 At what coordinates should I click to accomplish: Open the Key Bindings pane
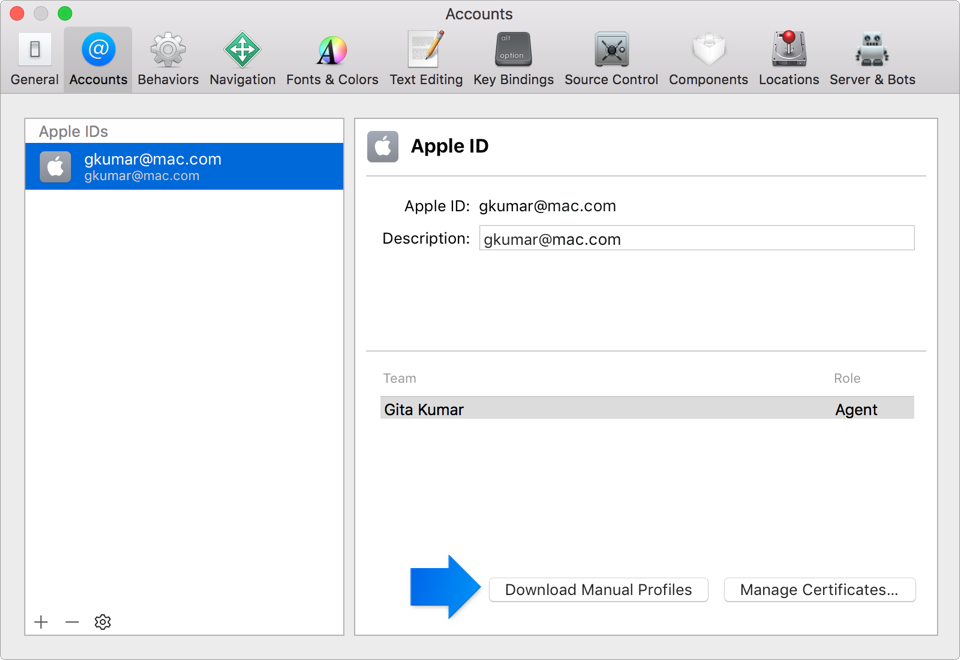click(513, 59)
